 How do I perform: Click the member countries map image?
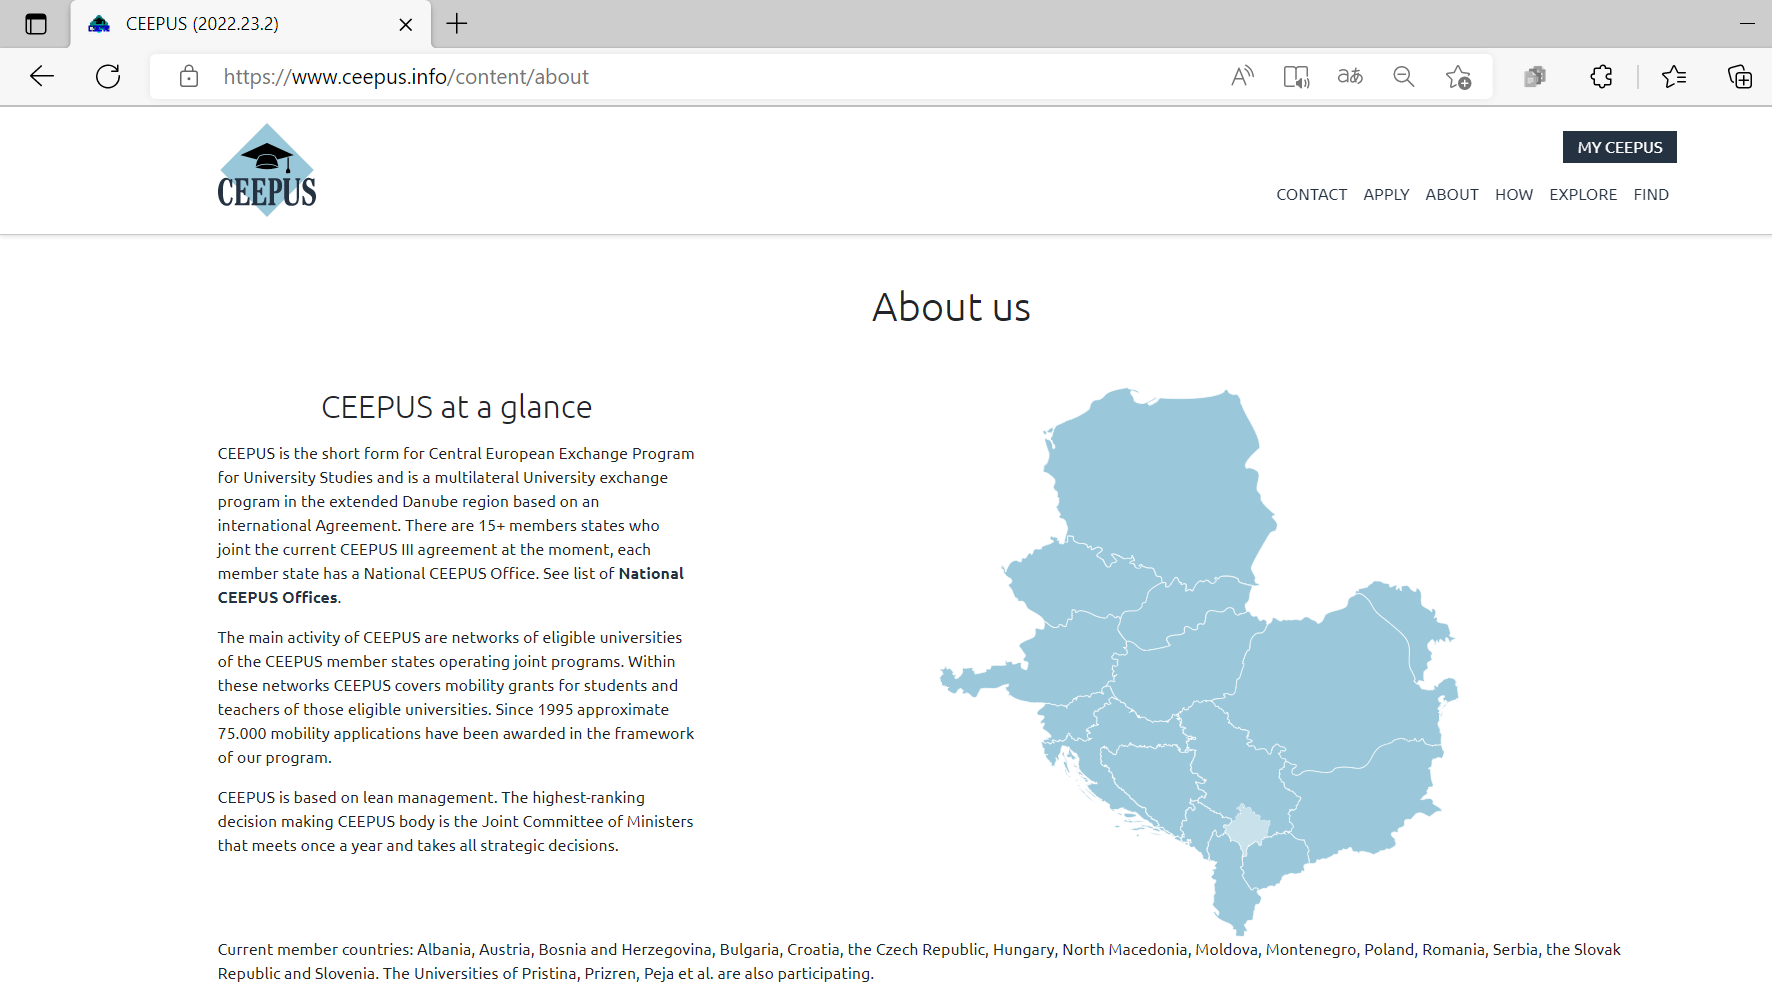tap(1199, 662)
